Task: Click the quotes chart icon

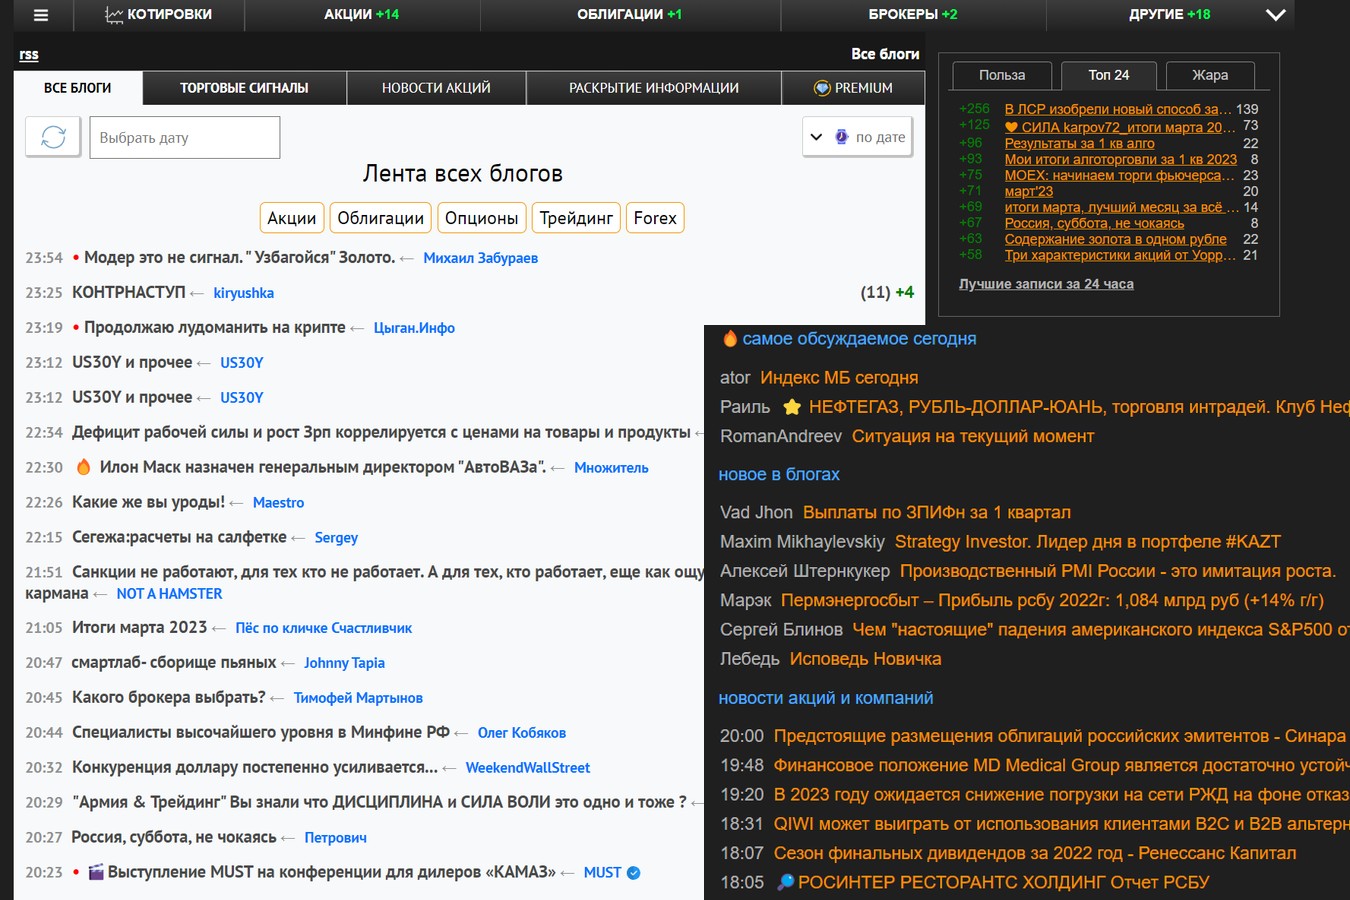Action: 114,15
